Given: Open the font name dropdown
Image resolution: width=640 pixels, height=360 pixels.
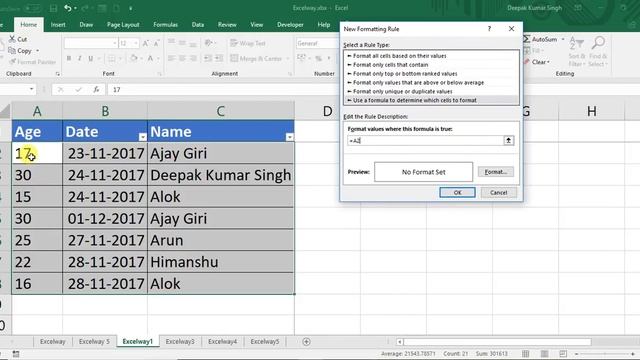Looking at the screenshot, I should click(x=115, y=43).
